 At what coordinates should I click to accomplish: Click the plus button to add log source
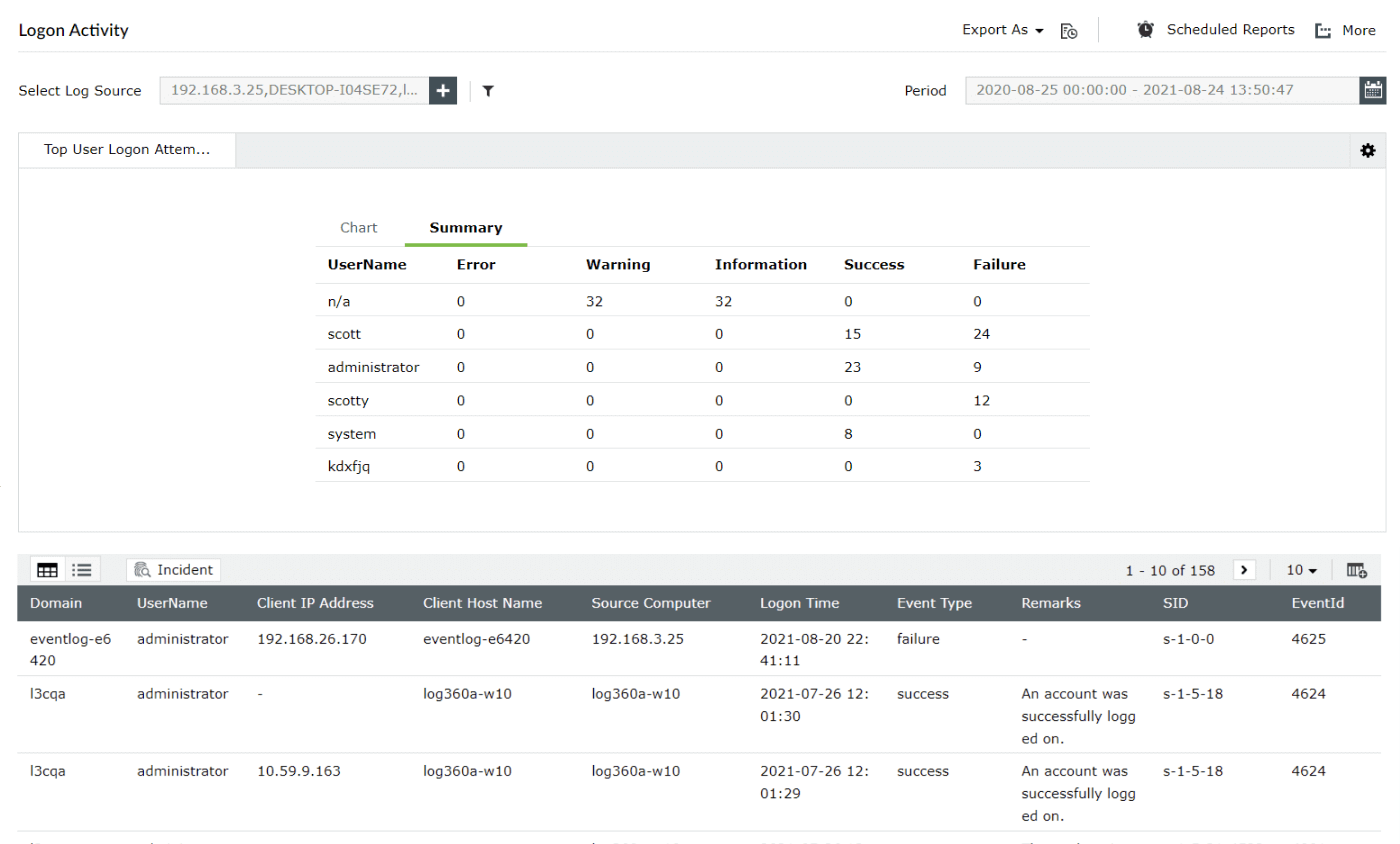coord(443,90)
